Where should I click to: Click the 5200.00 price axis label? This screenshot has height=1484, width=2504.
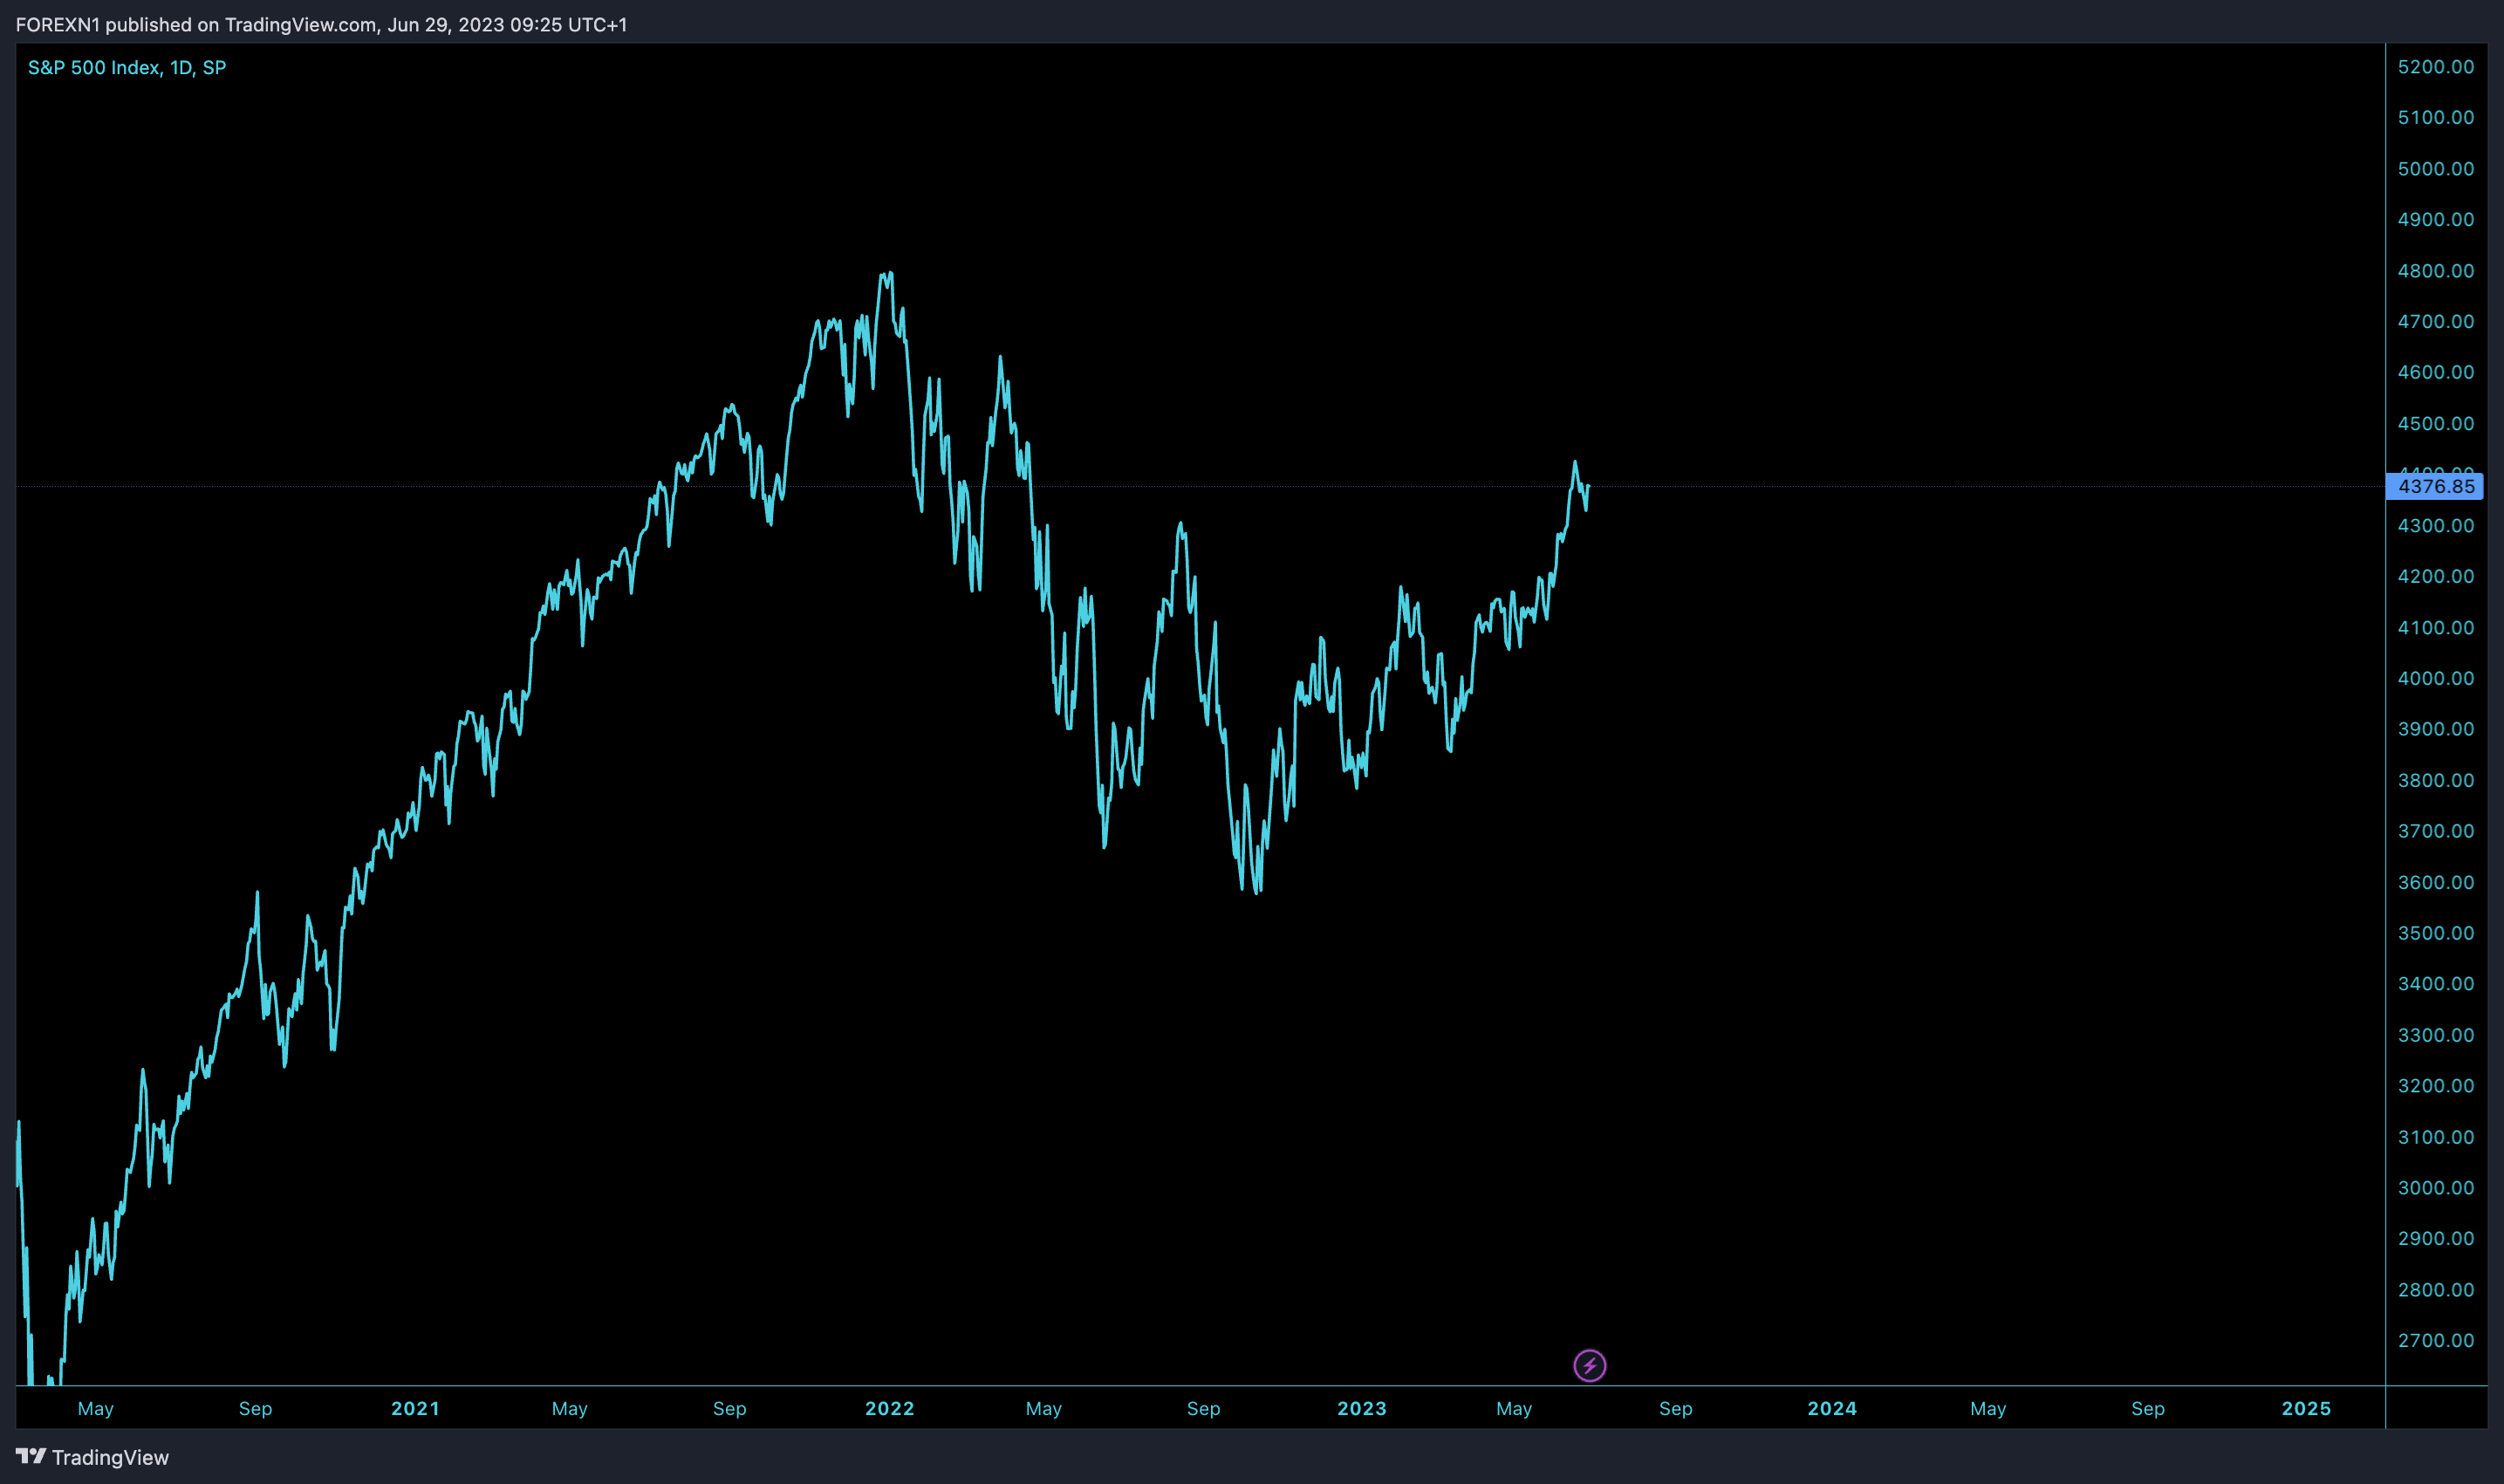[2435, 67]
